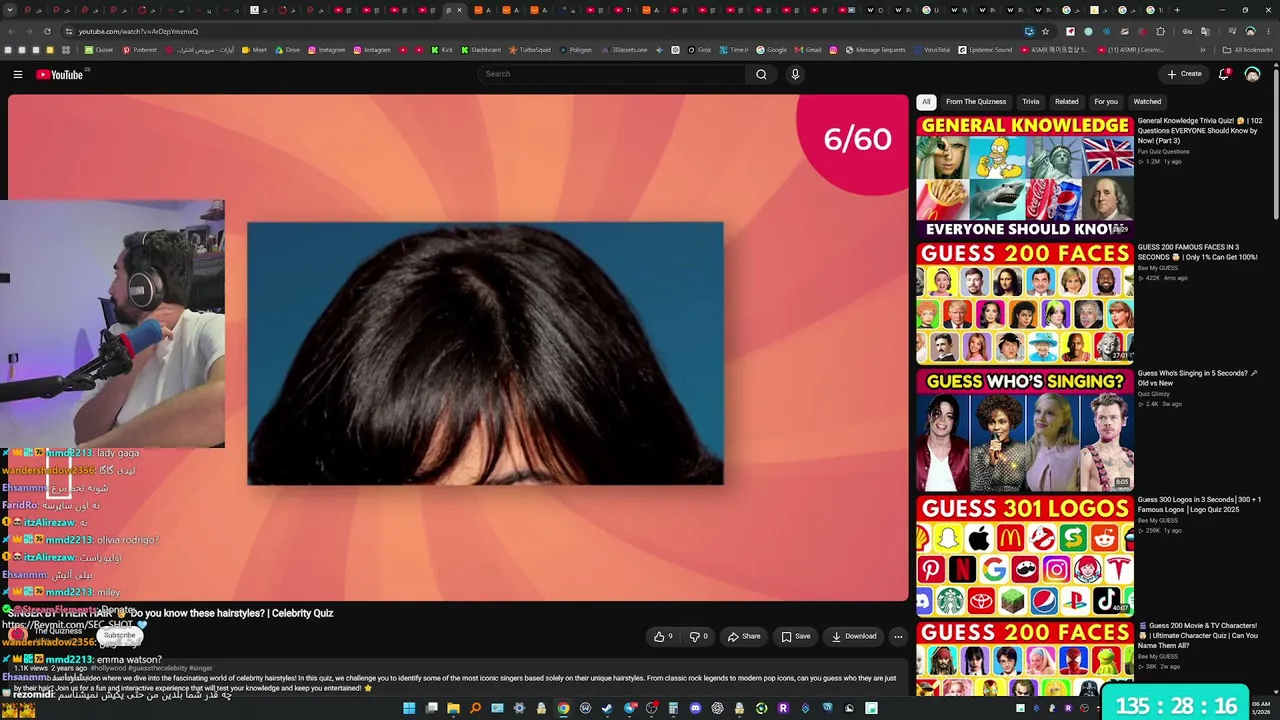Expand the All Bookmarks folder
The height and width of the screenshot is (720, 1280).
1247,50
